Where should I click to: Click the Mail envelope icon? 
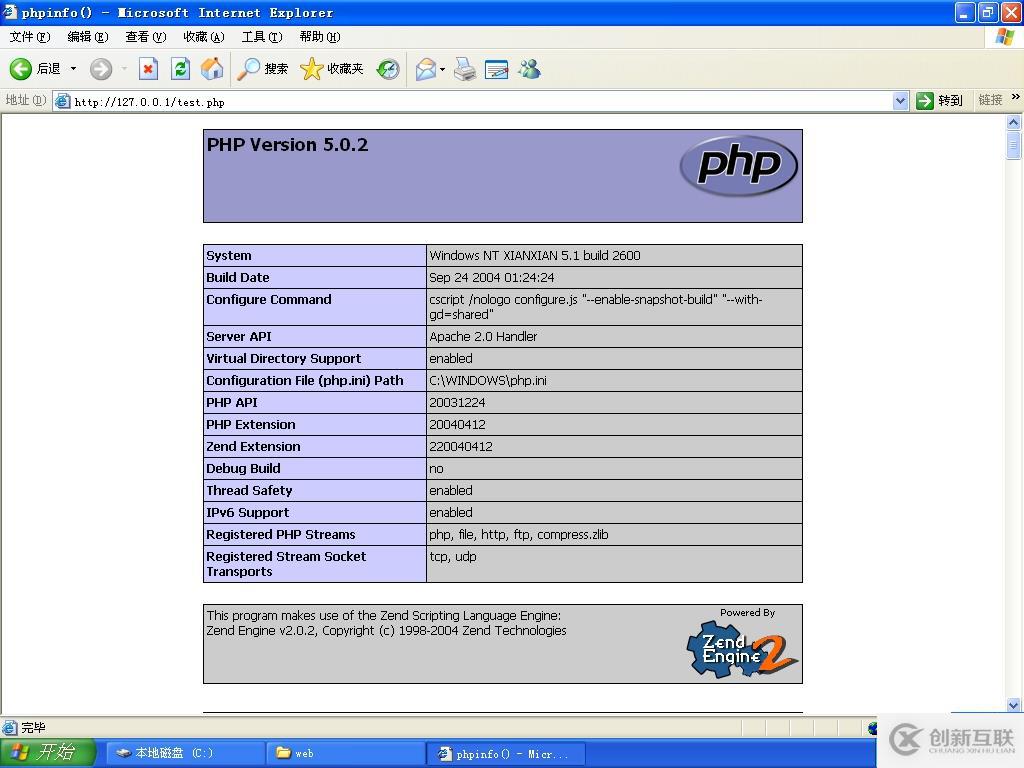[425, 69]
